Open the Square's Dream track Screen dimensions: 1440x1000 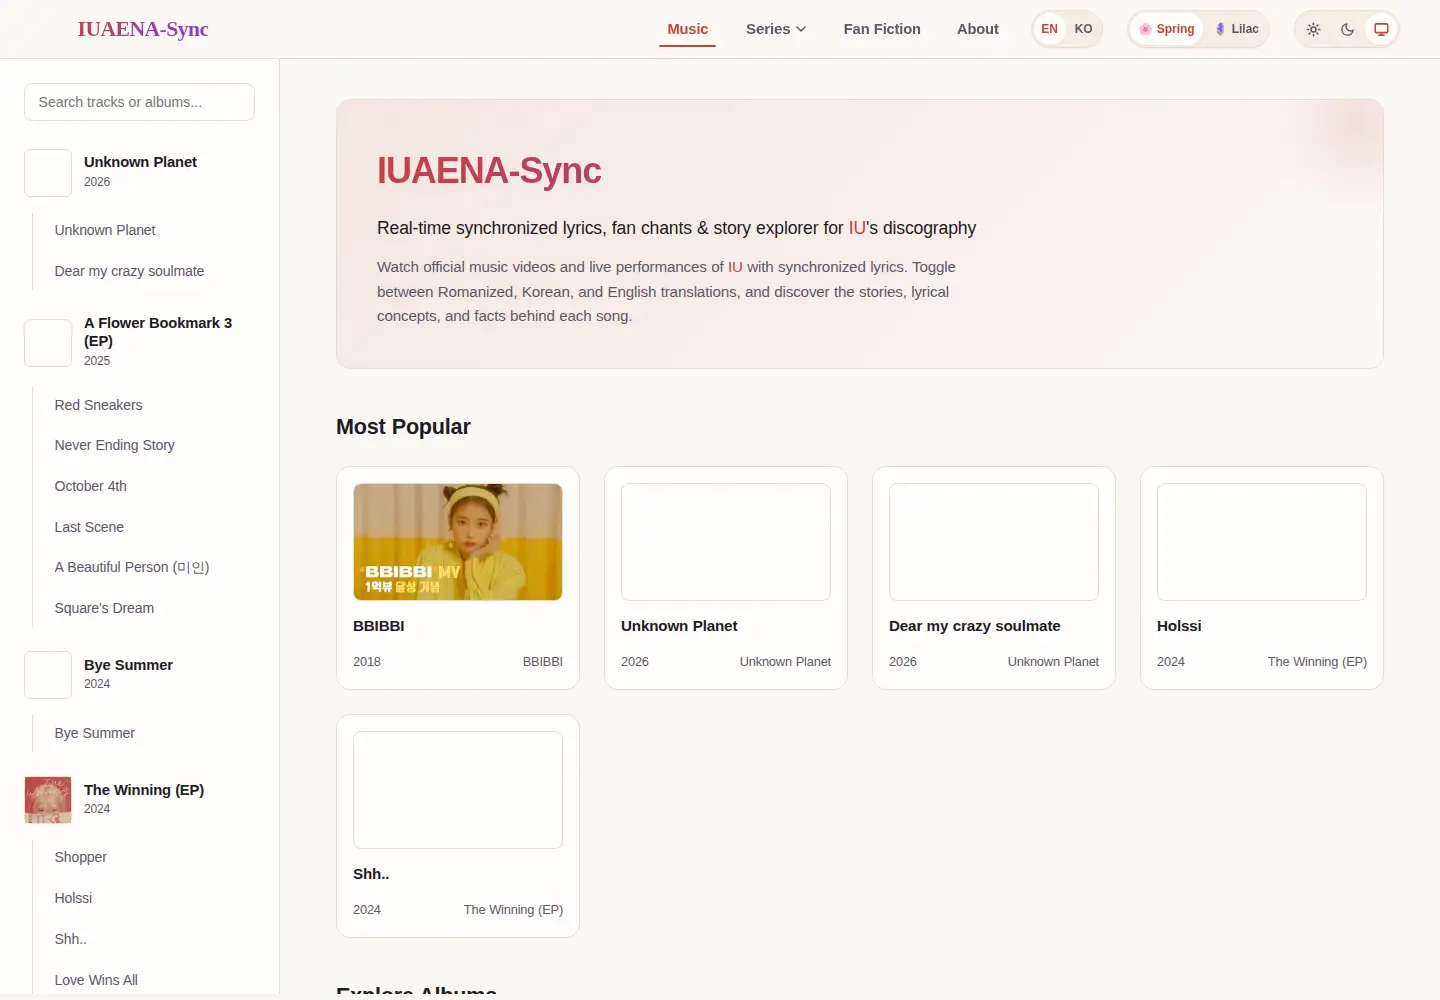(x=104, y=608)
